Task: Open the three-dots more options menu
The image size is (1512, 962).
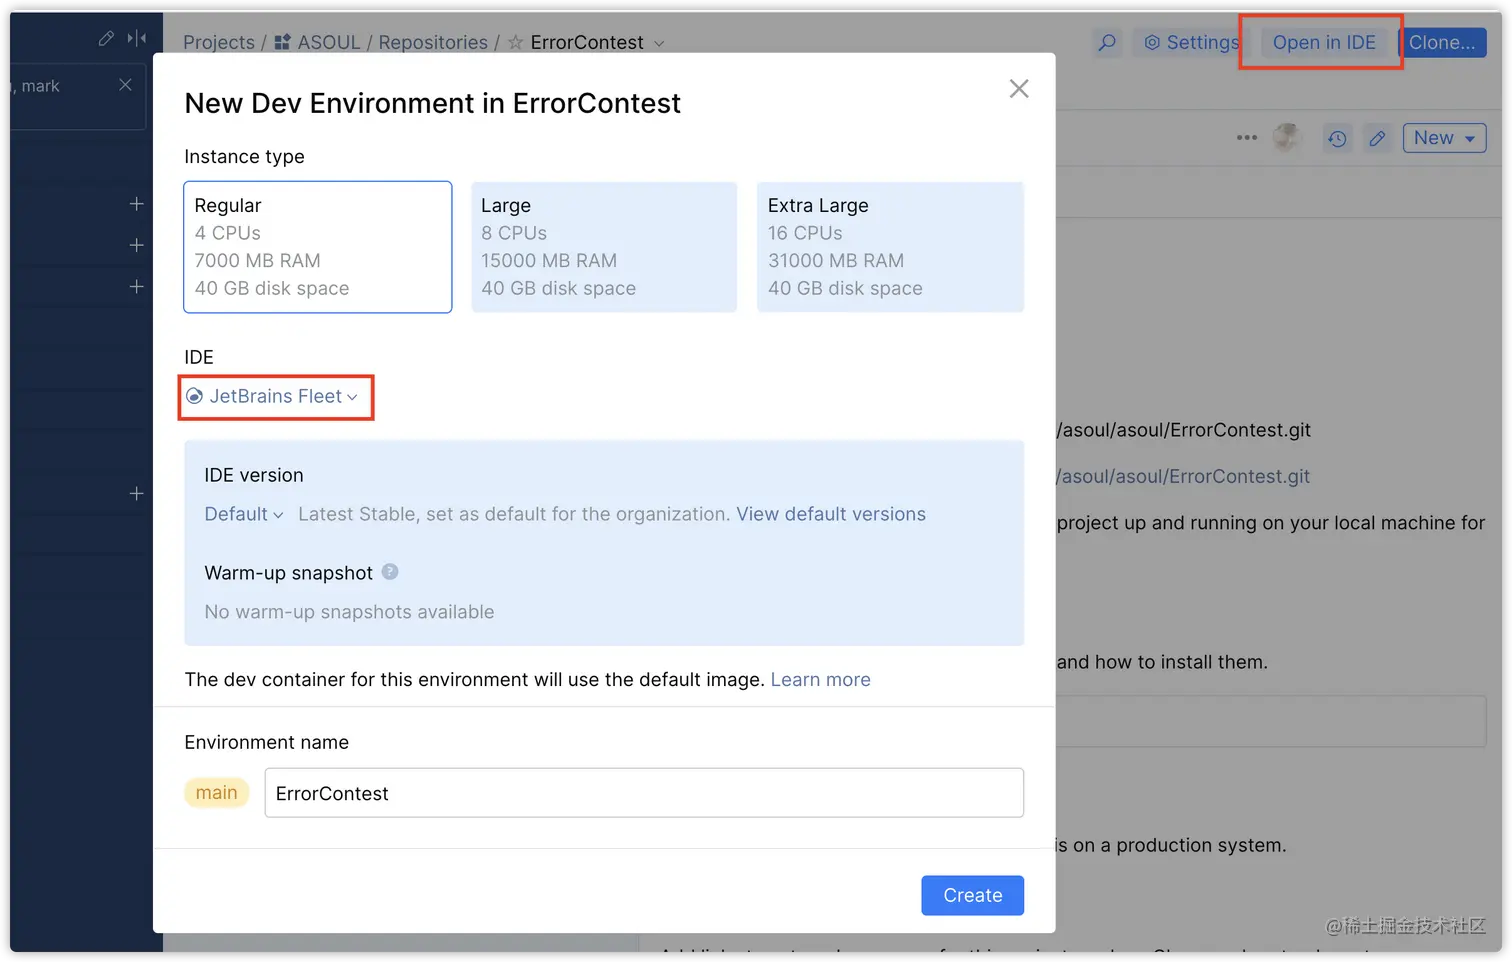Action: pyautogui.click(x=1246, y=138)
